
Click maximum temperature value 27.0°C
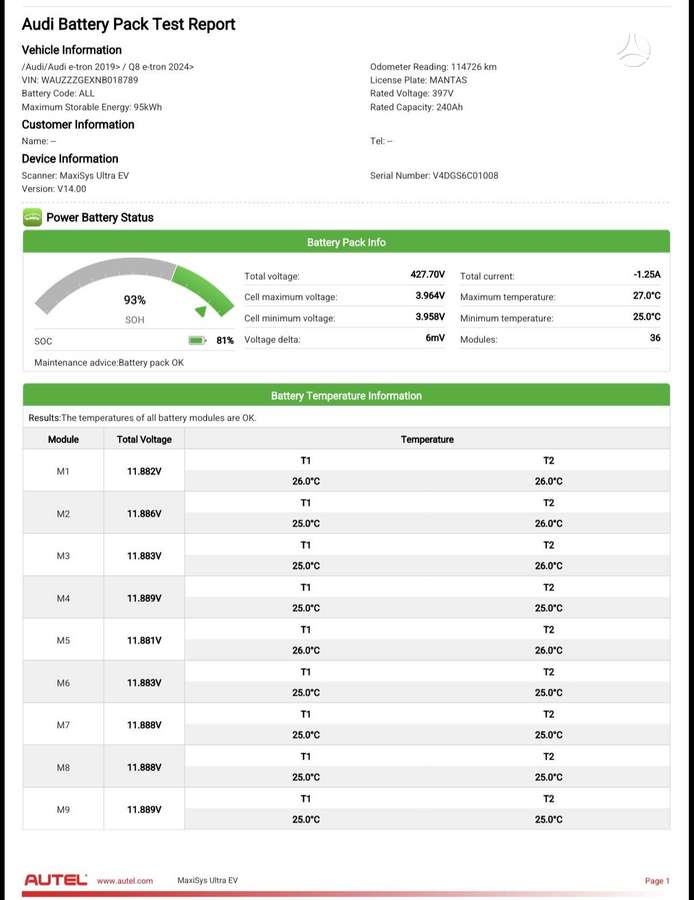pos(647,296)
